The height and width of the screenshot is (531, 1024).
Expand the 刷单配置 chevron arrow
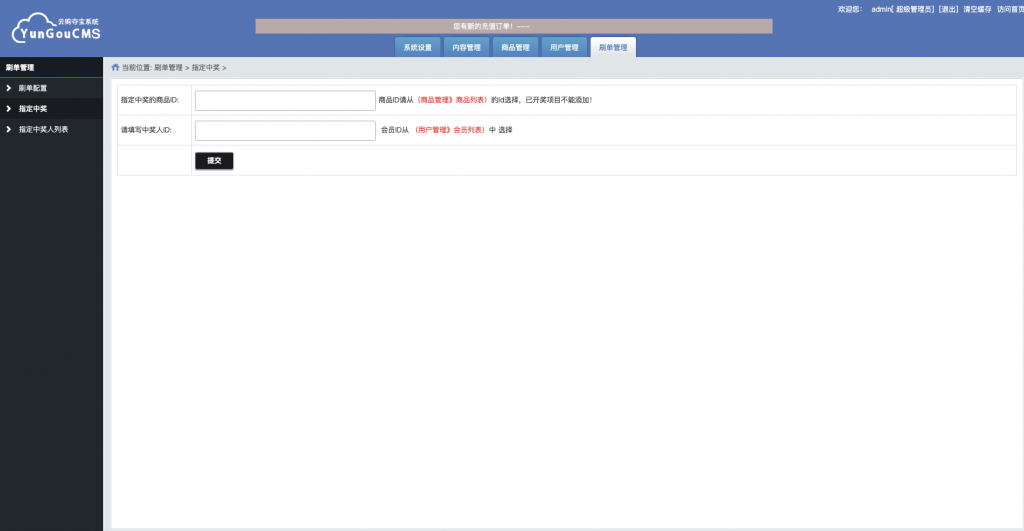(x=8, y=88)
